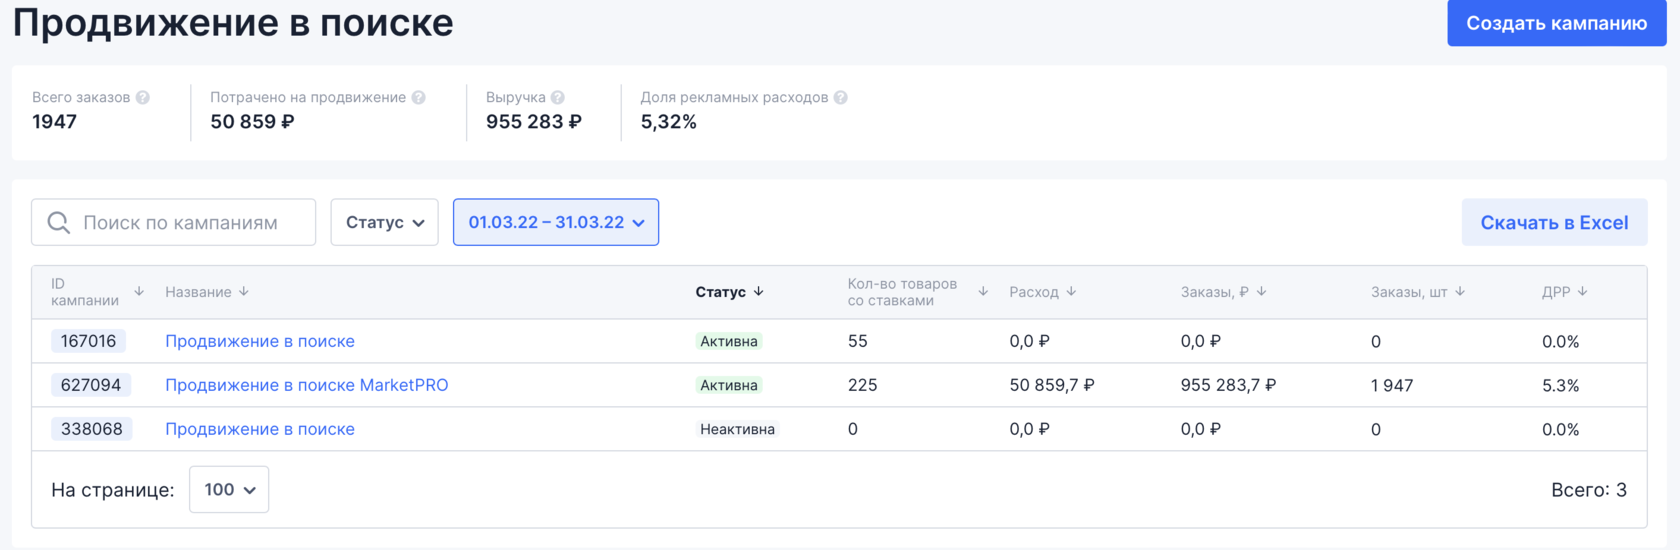Sort by ДРР column arrow
Viewport: 1680px width, 550px height.
(x=1583, y=291)
